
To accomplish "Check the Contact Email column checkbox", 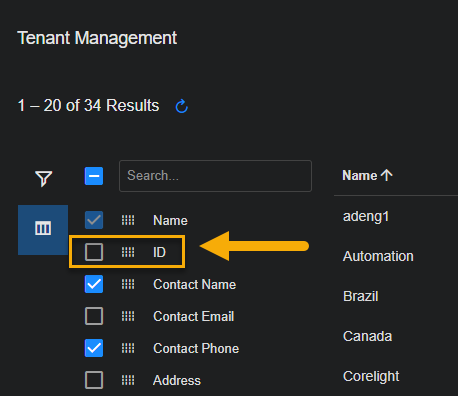I will click(94, 316).
